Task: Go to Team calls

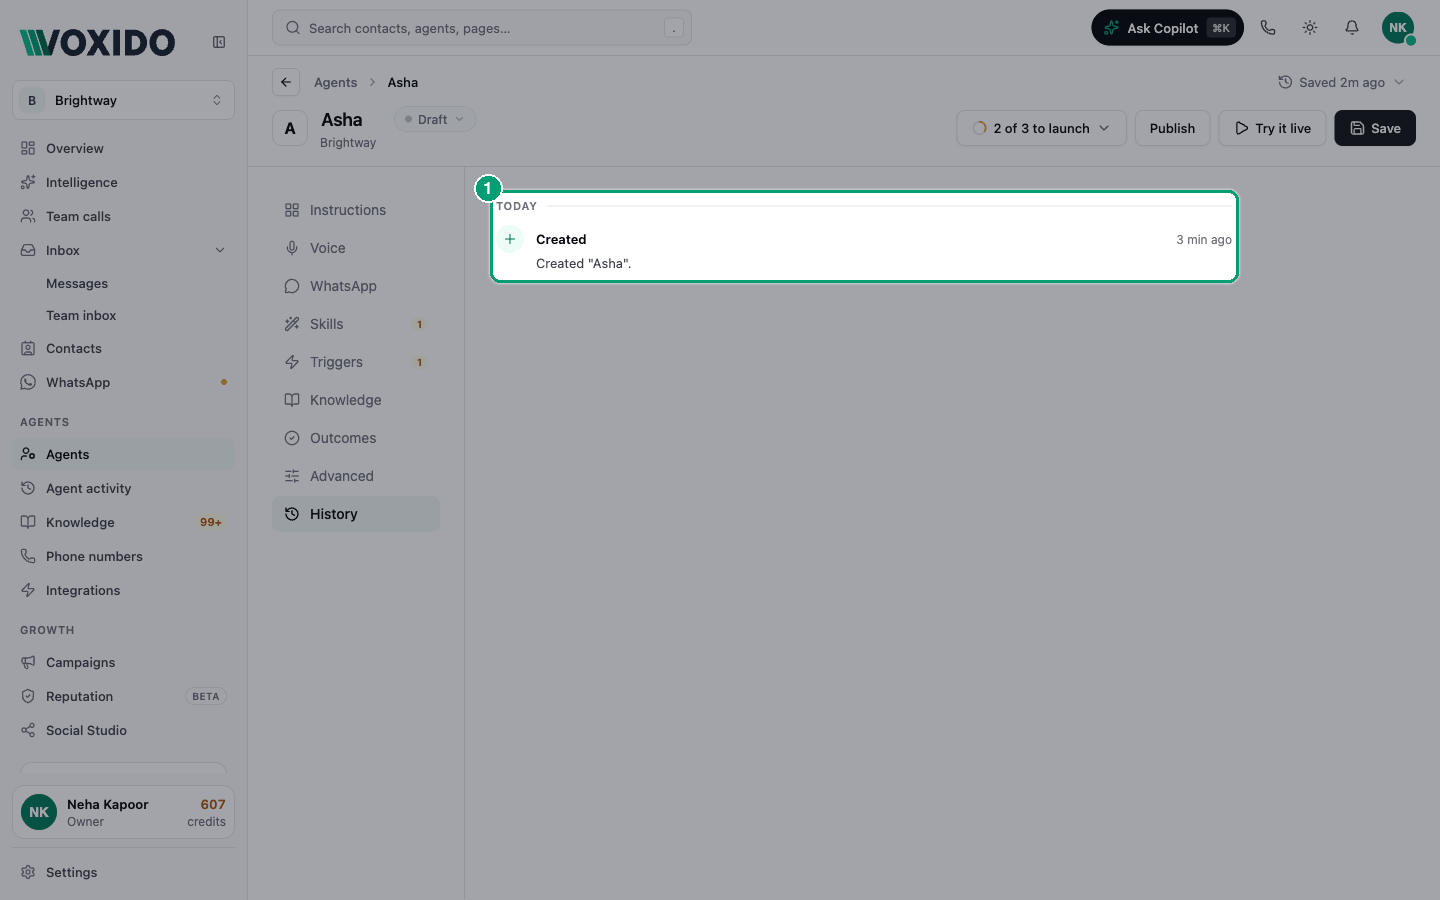Action: (x=123, y=216)
